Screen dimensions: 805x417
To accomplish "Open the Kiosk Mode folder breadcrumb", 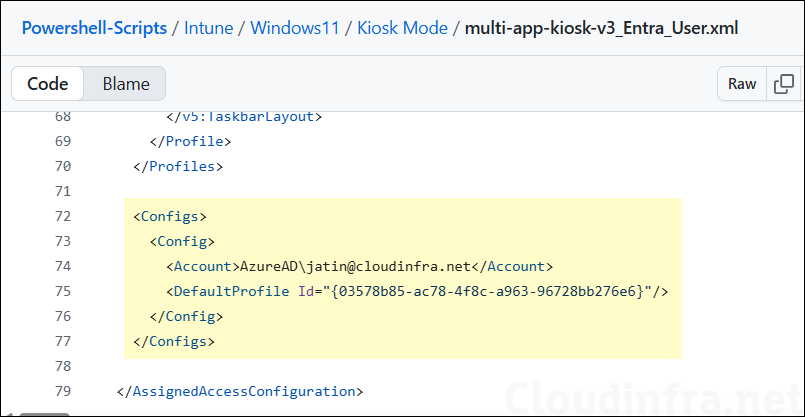I will (402, 27).
